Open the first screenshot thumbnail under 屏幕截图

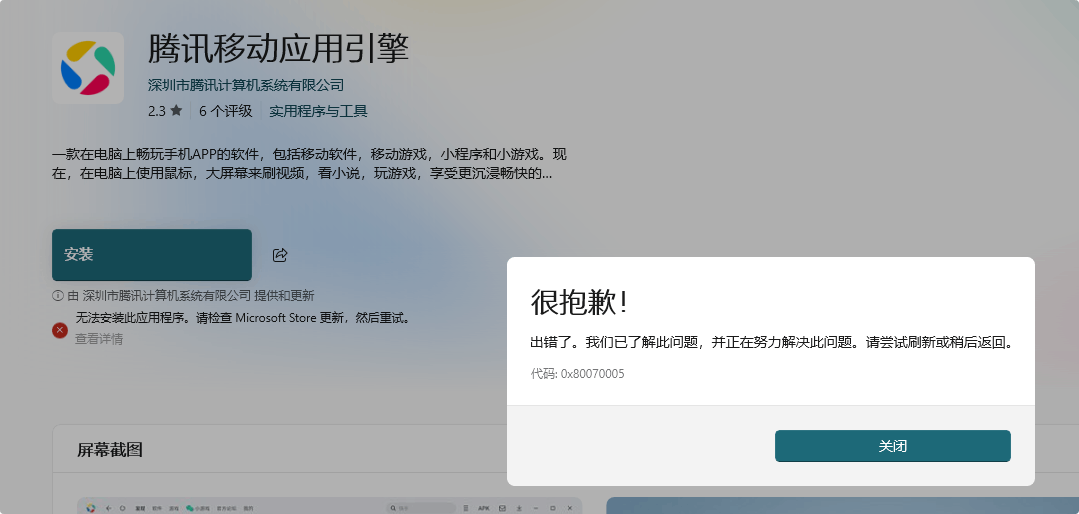(330, 506)
